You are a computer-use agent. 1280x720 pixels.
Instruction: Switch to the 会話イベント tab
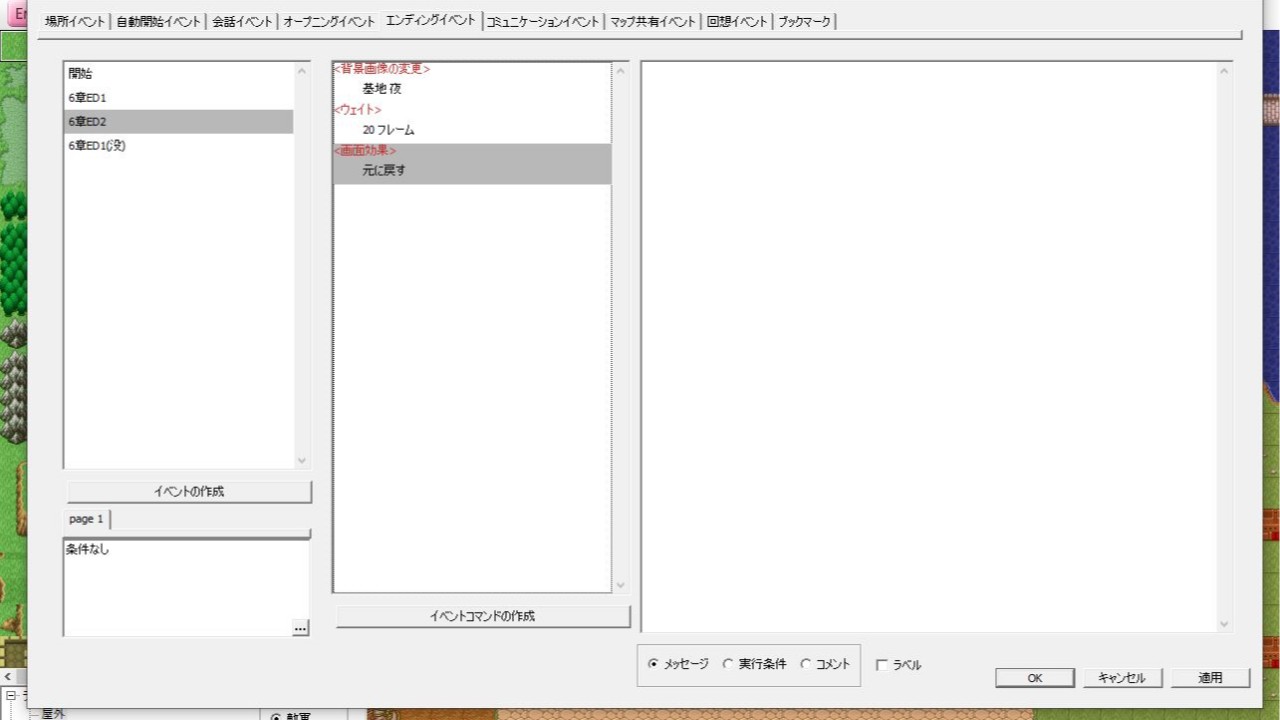pos(240,20)
